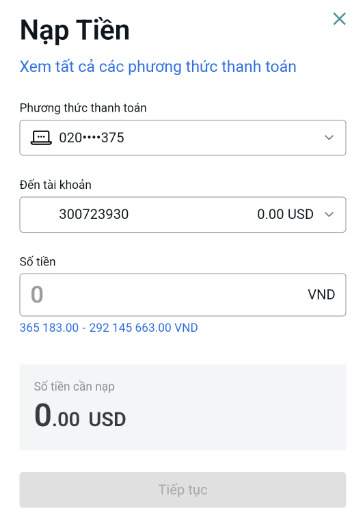The width and height of the screenshot is (361, 530).
Task: Click the Nạp Tiền heading
Action: click(x=75, y=31)
